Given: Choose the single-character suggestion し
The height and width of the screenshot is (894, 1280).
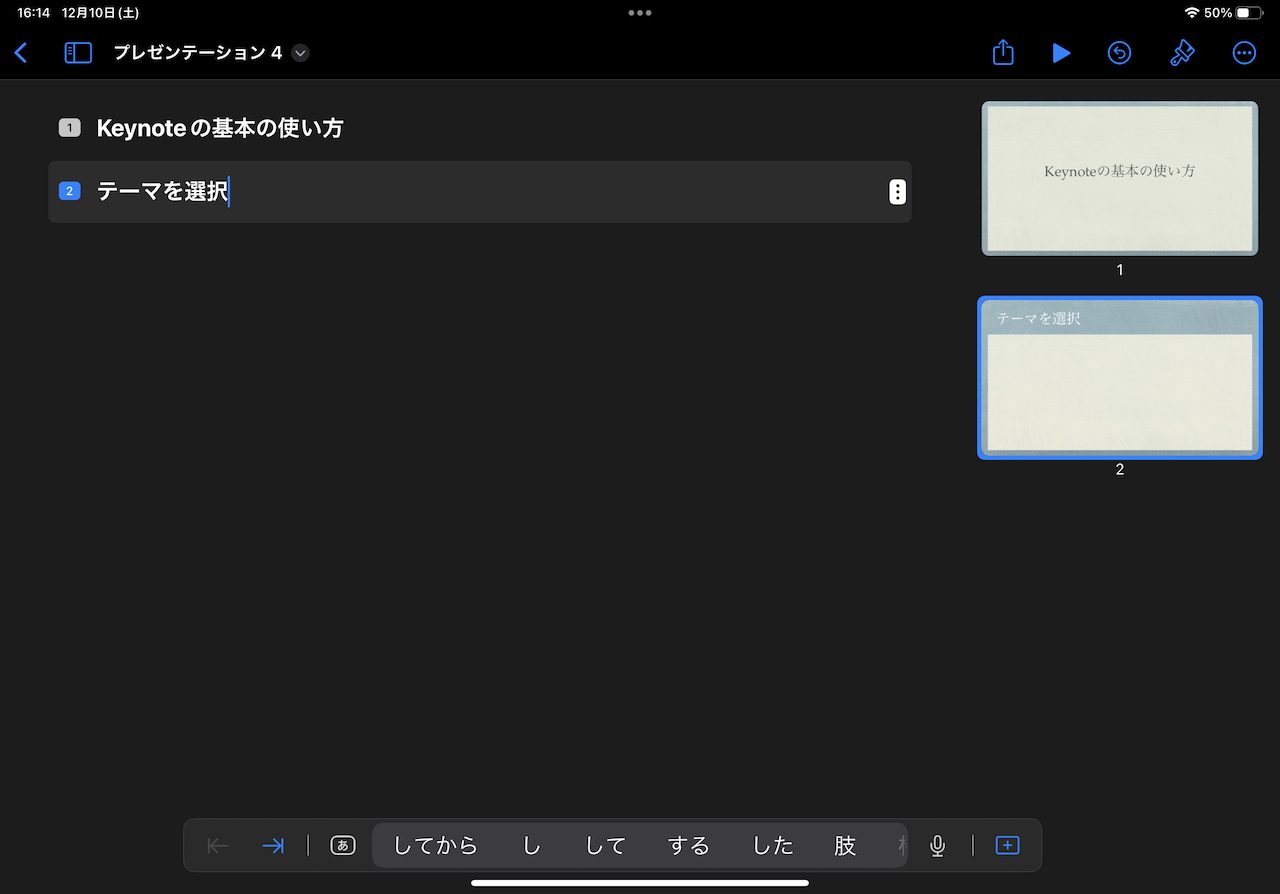Looking at the screenshot, I should pyautogui.click(x=532, y=846).
